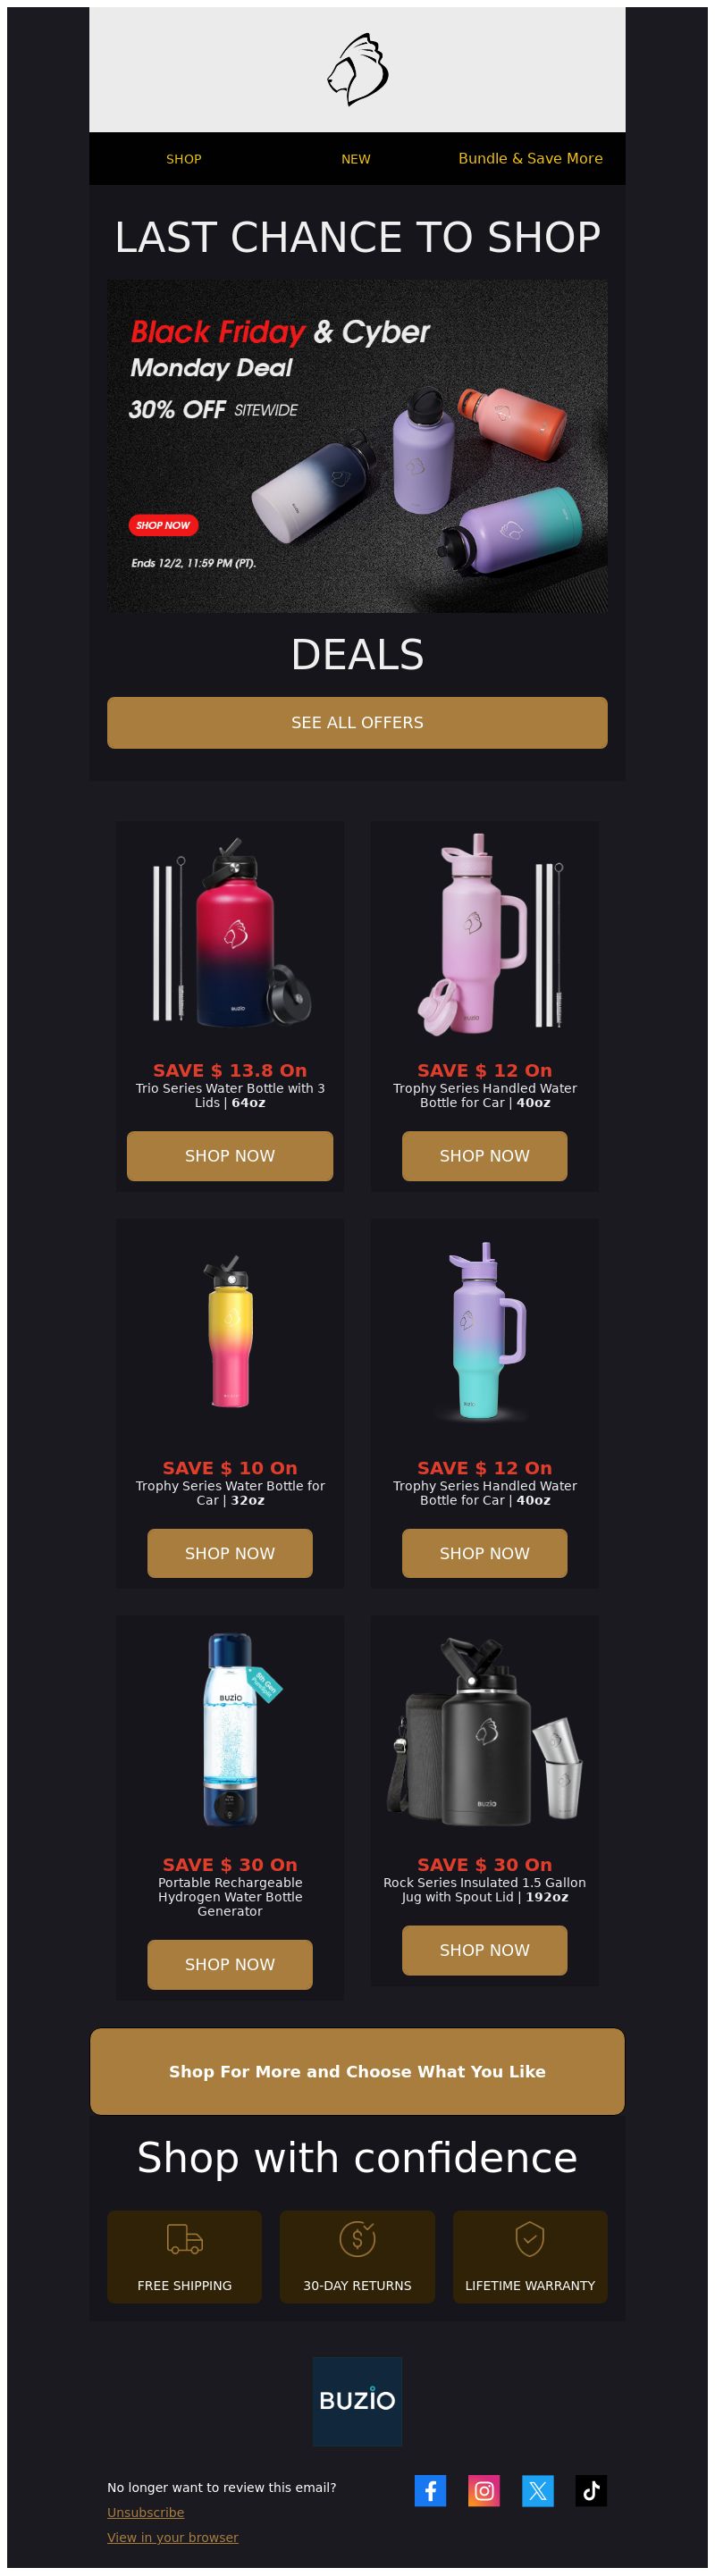The width and height of the screenshot is (715, 2576).
Task: Open the TikTok icon in the footer
Action: [x=591, y=2490]
